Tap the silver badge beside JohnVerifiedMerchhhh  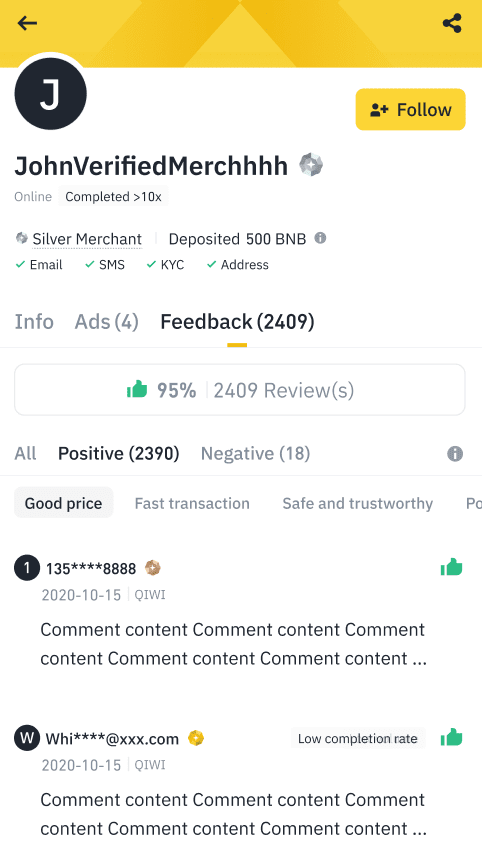click(x=311, y=165)
